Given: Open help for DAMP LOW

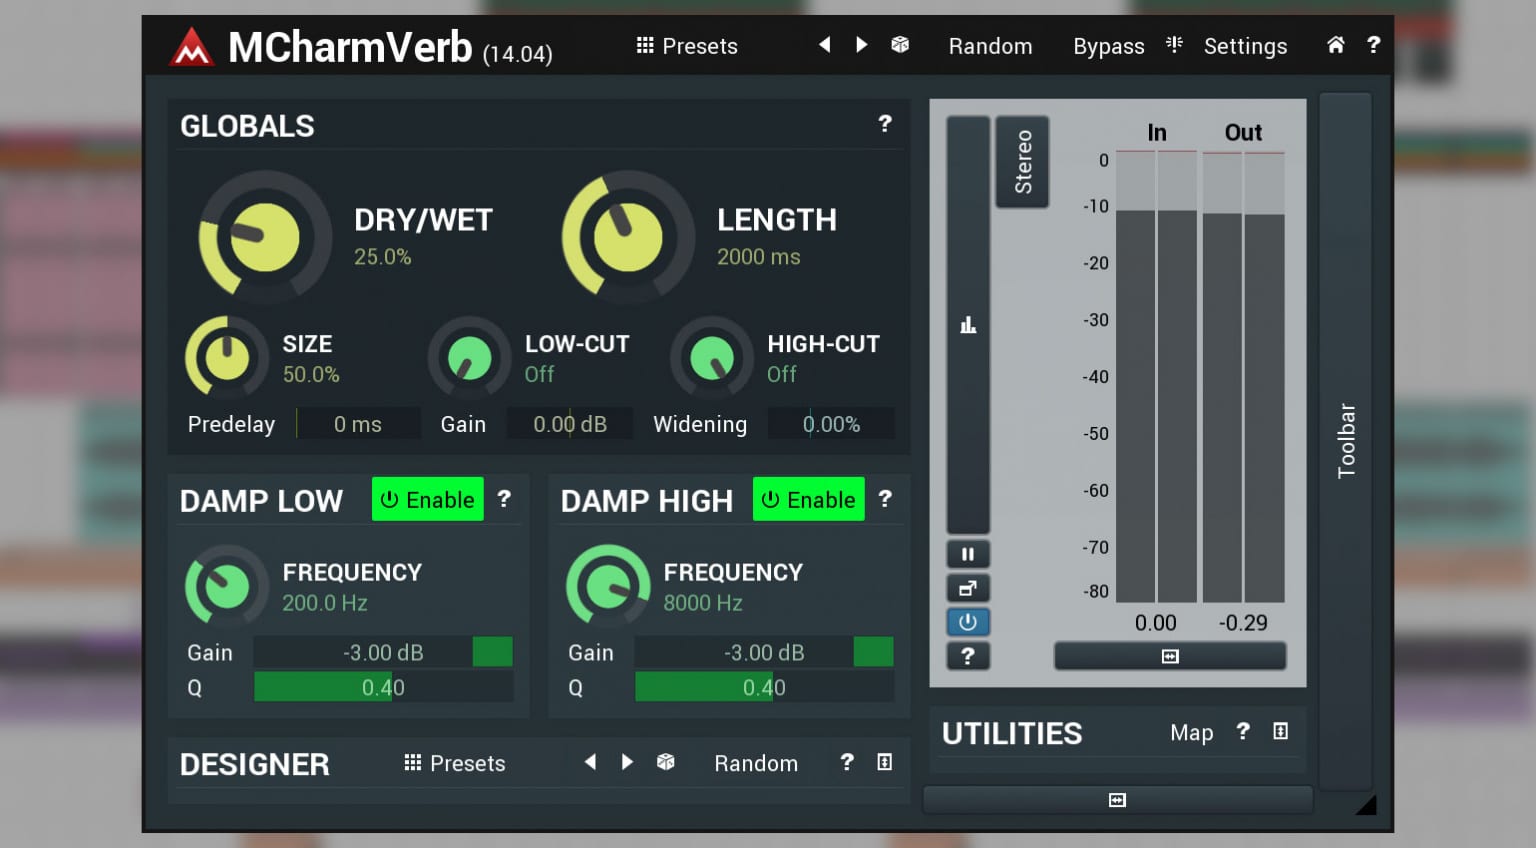Looking at the screenshot, I should pyautogui.click(x=504, y=499).
